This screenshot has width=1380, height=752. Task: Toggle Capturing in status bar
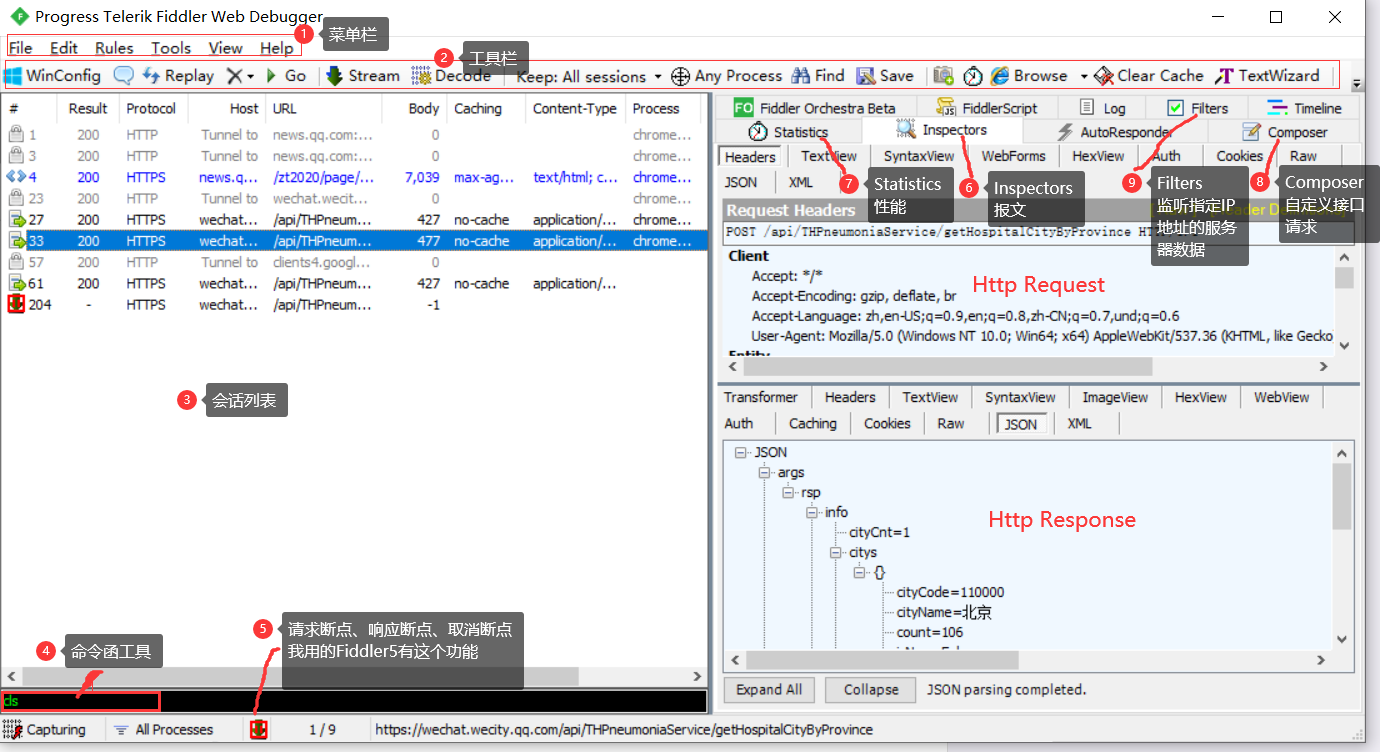tap(47, 730)
